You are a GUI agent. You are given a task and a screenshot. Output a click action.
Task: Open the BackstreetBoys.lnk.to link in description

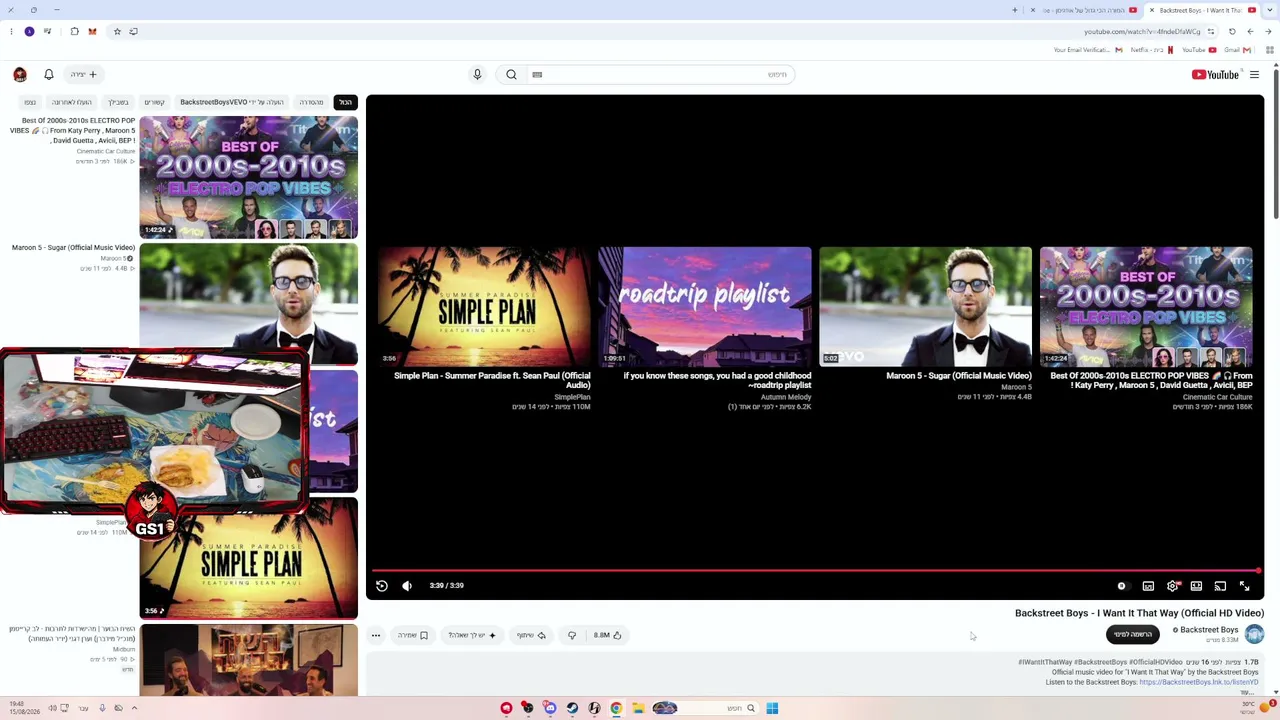point(1199,682)
